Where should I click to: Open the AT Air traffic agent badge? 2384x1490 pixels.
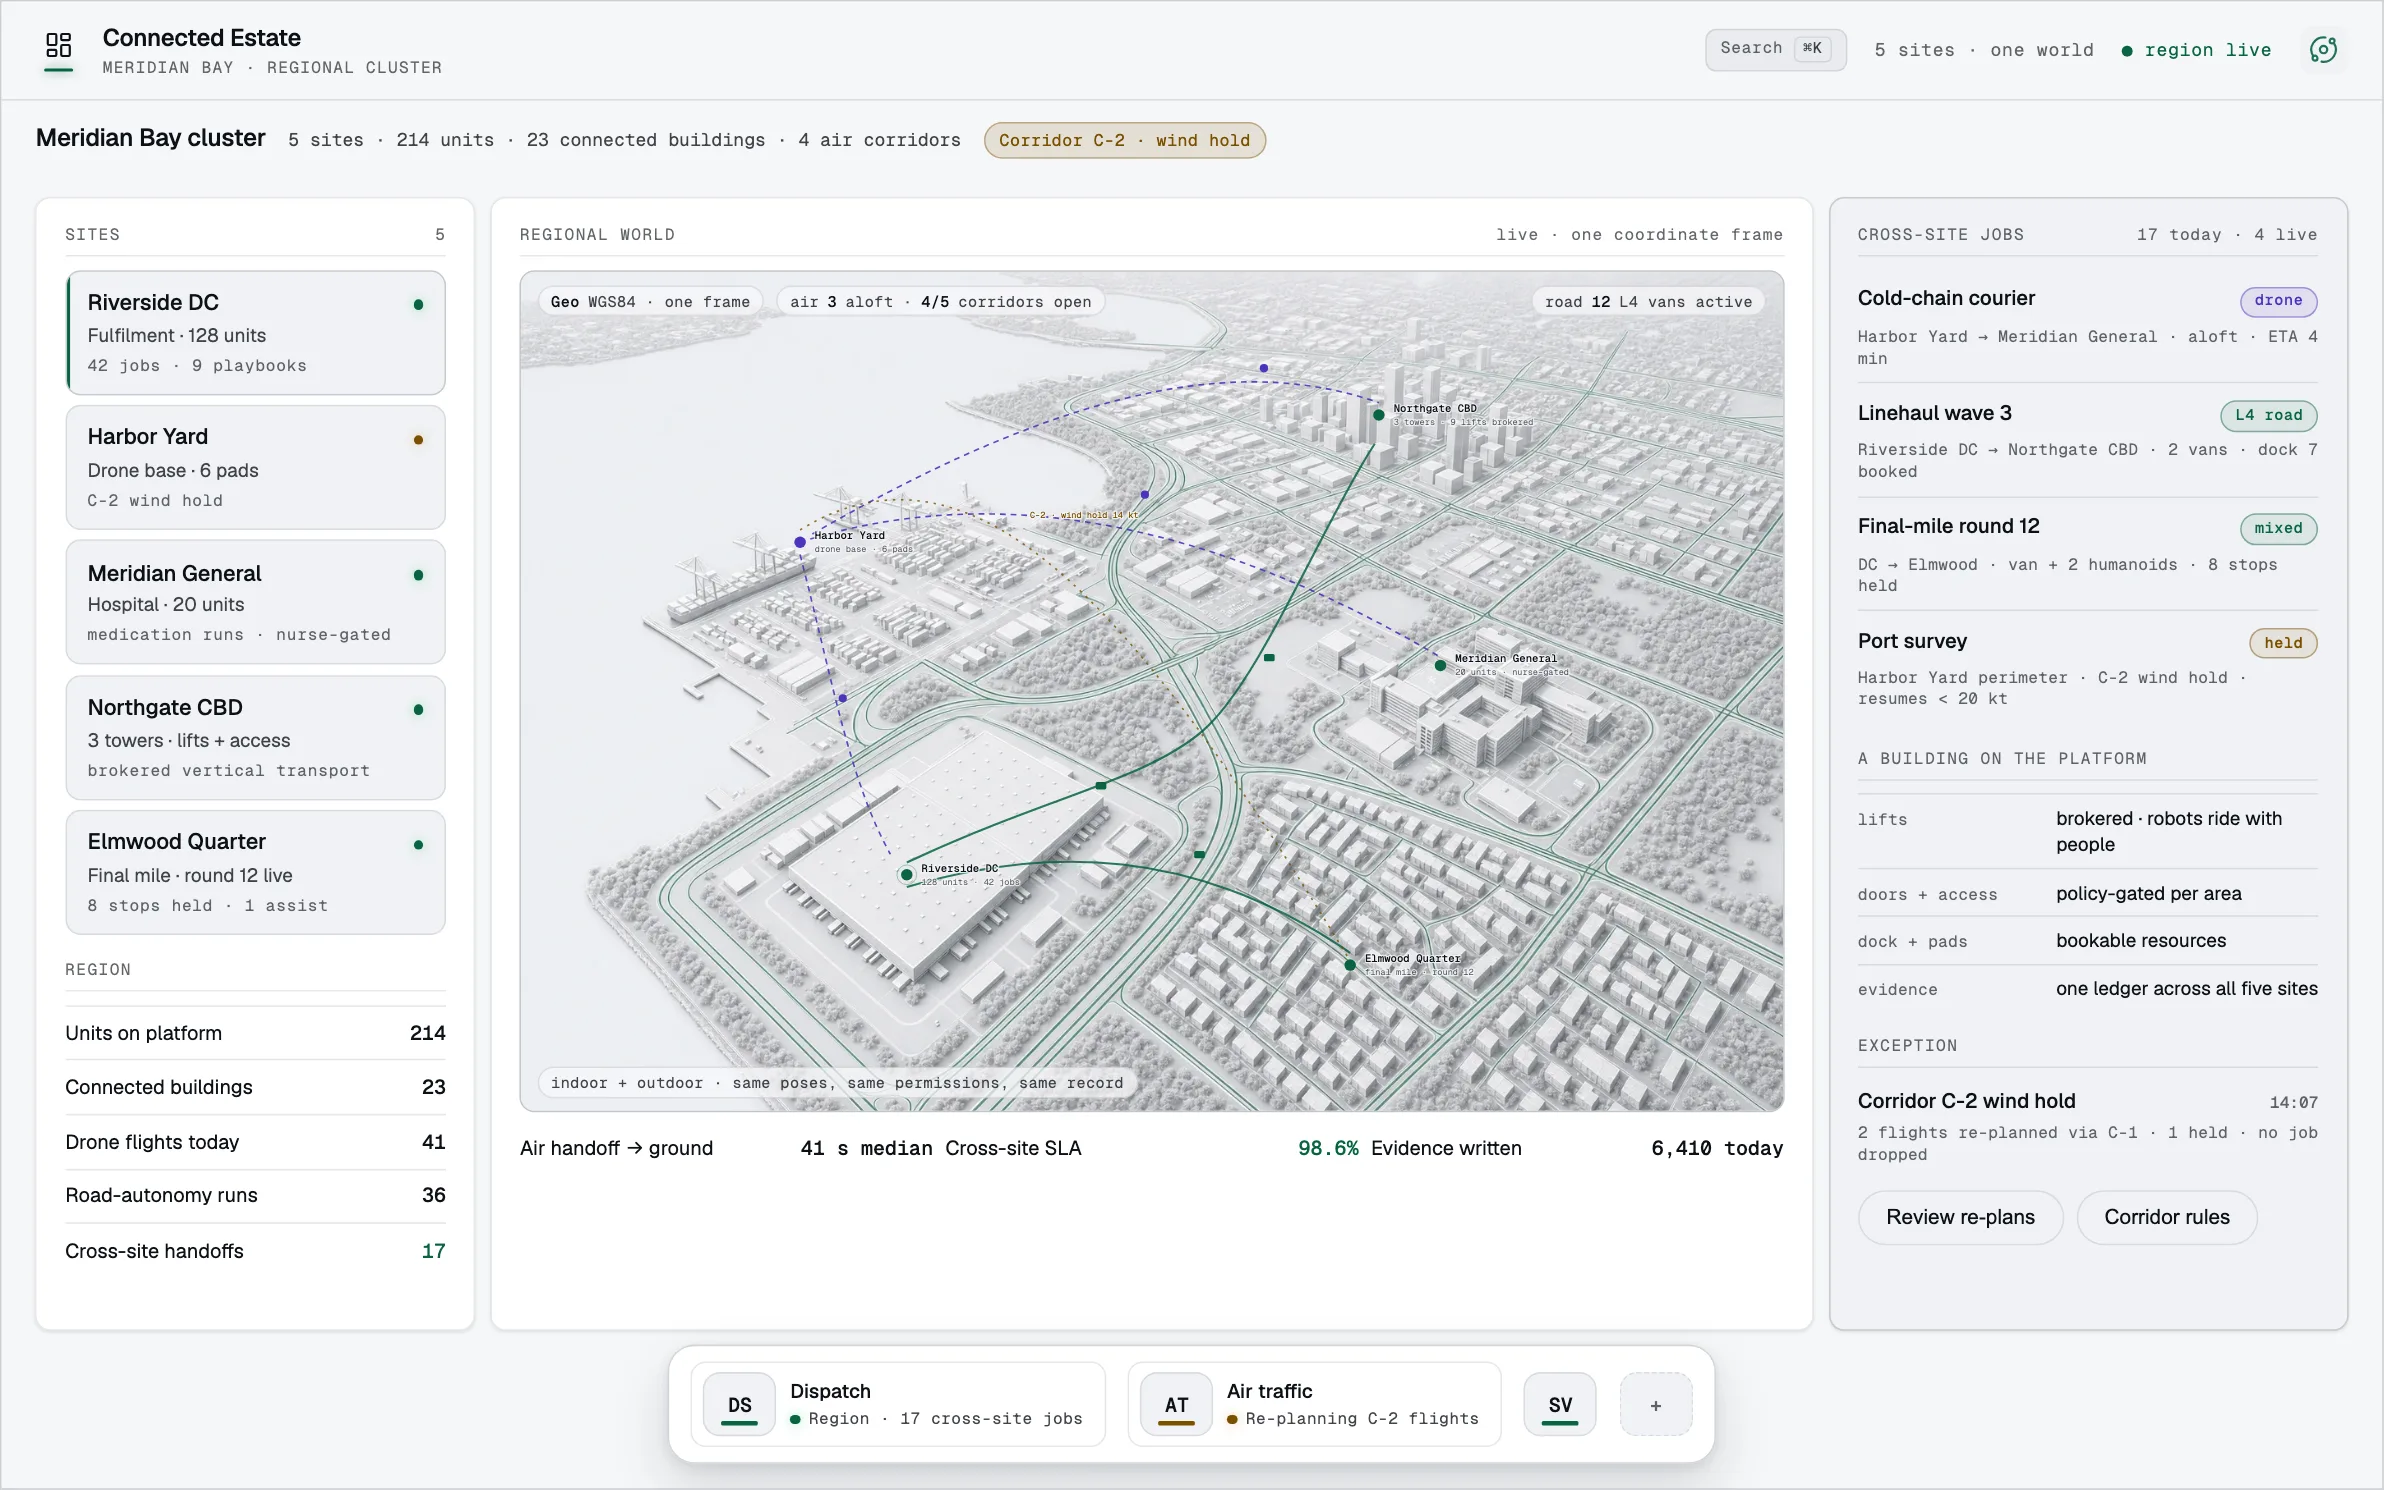(x=1176, y=1405)
